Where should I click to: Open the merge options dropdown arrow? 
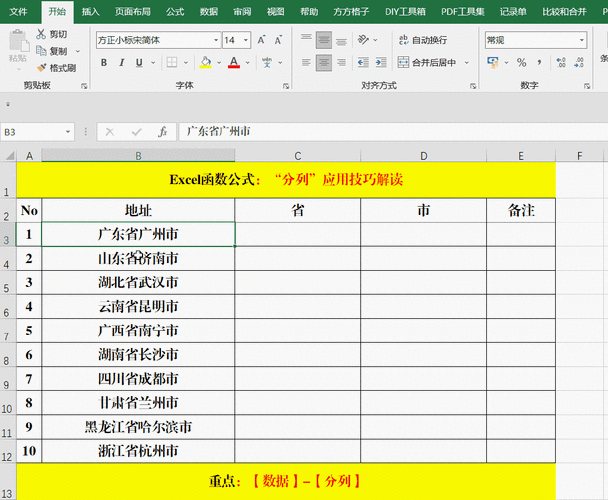click(x=467, y=62)
